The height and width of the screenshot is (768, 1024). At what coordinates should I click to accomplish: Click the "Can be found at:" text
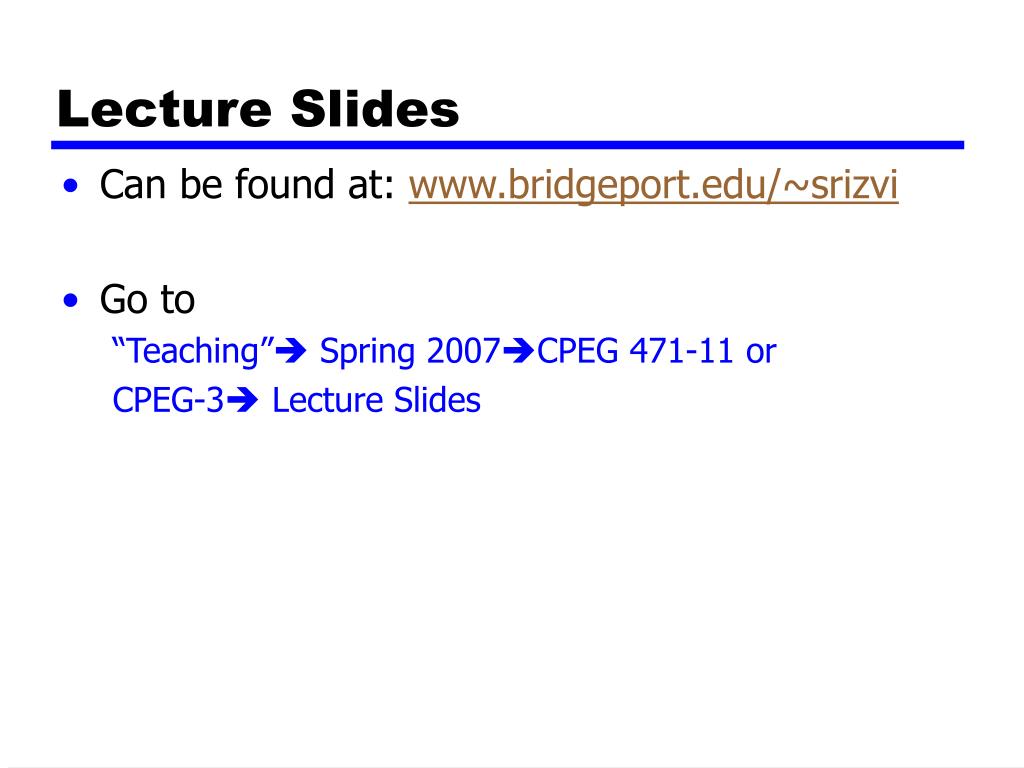[248, 185]
